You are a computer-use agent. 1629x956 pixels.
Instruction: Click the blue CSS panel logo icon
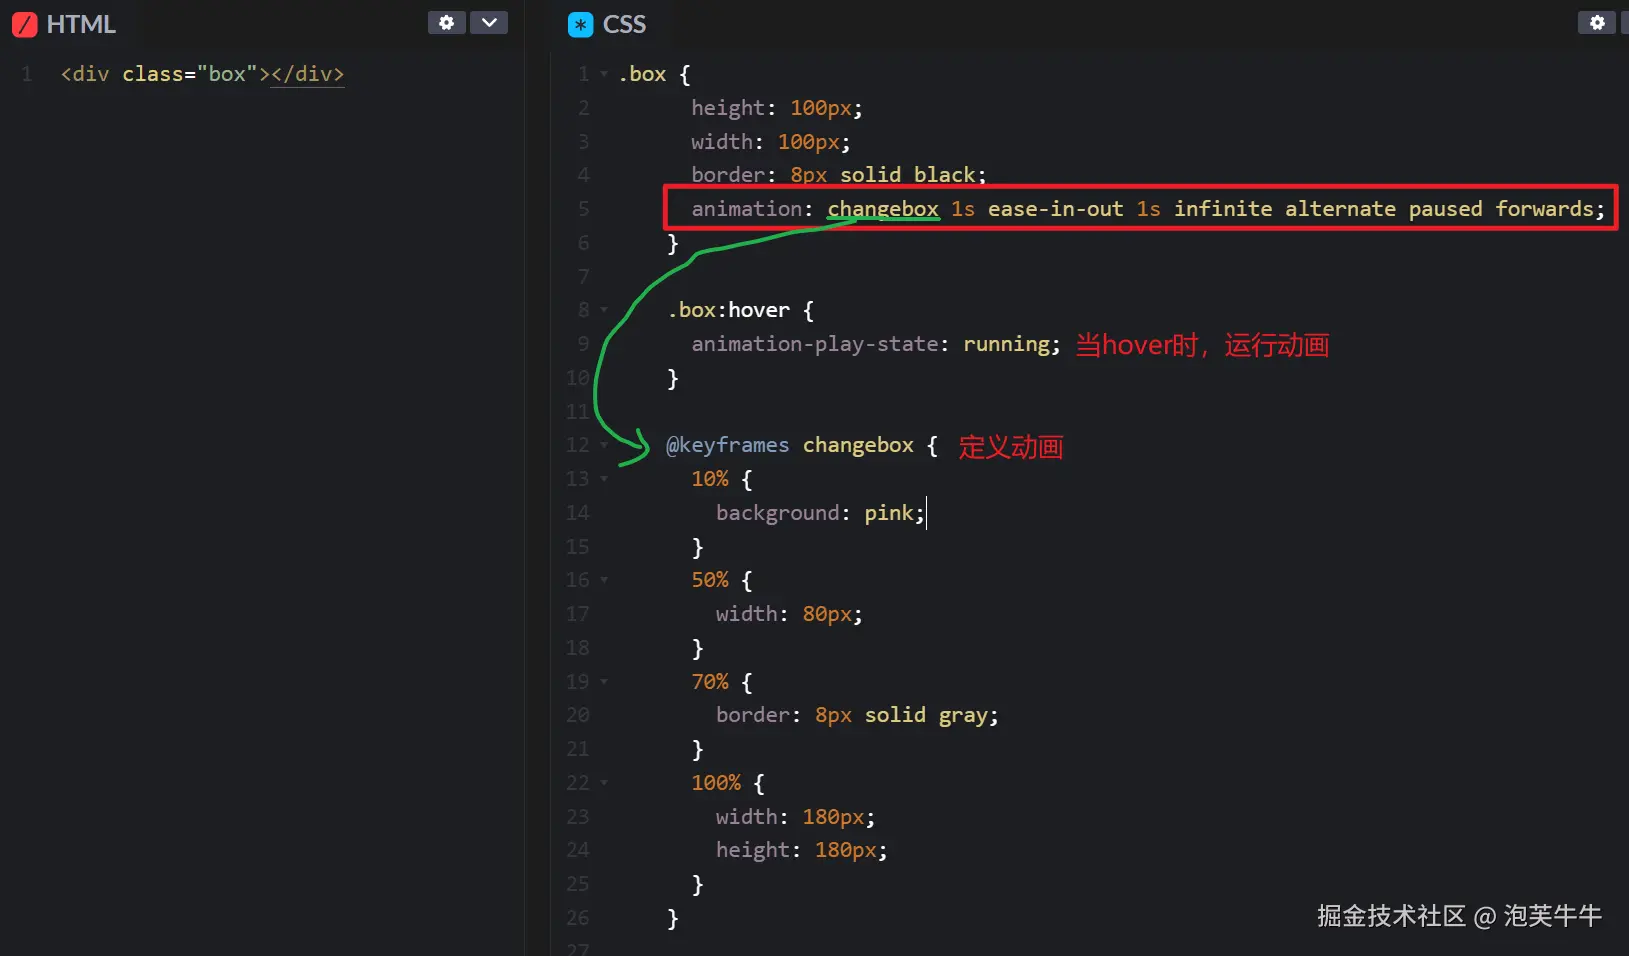580,24
